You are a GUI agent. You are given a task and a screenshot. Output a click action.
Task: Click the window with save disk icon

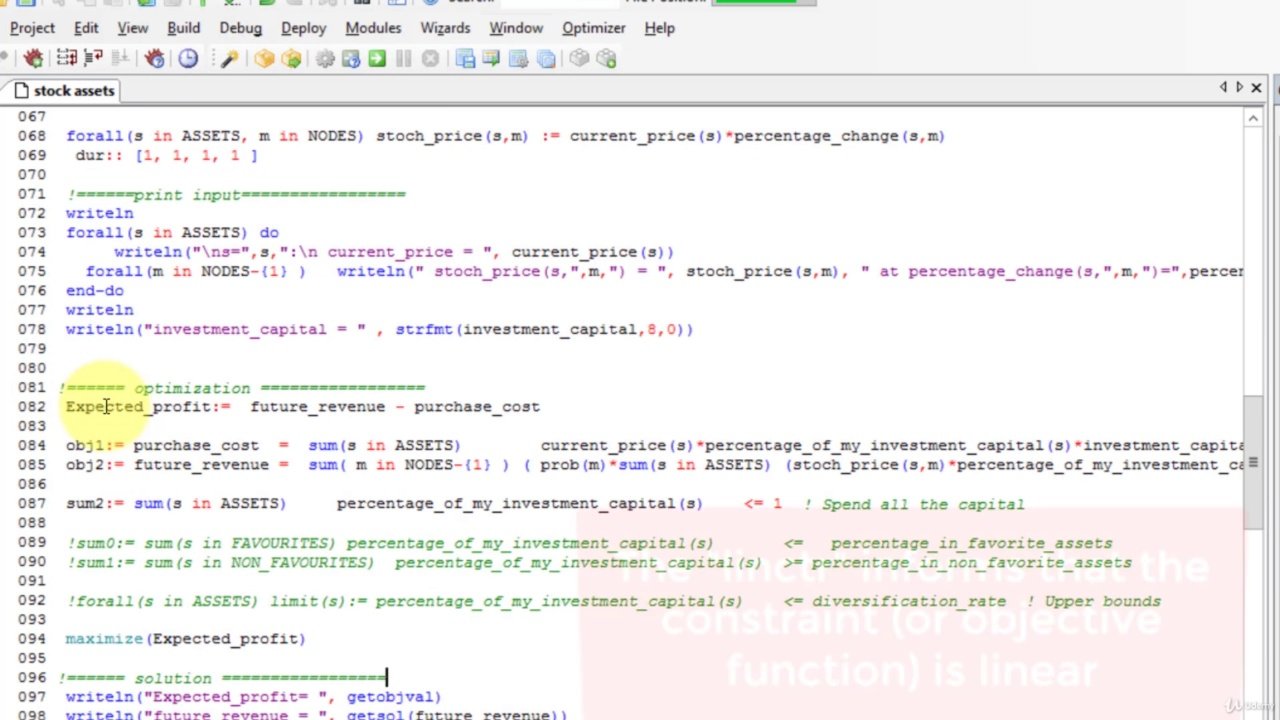point(465,59)
